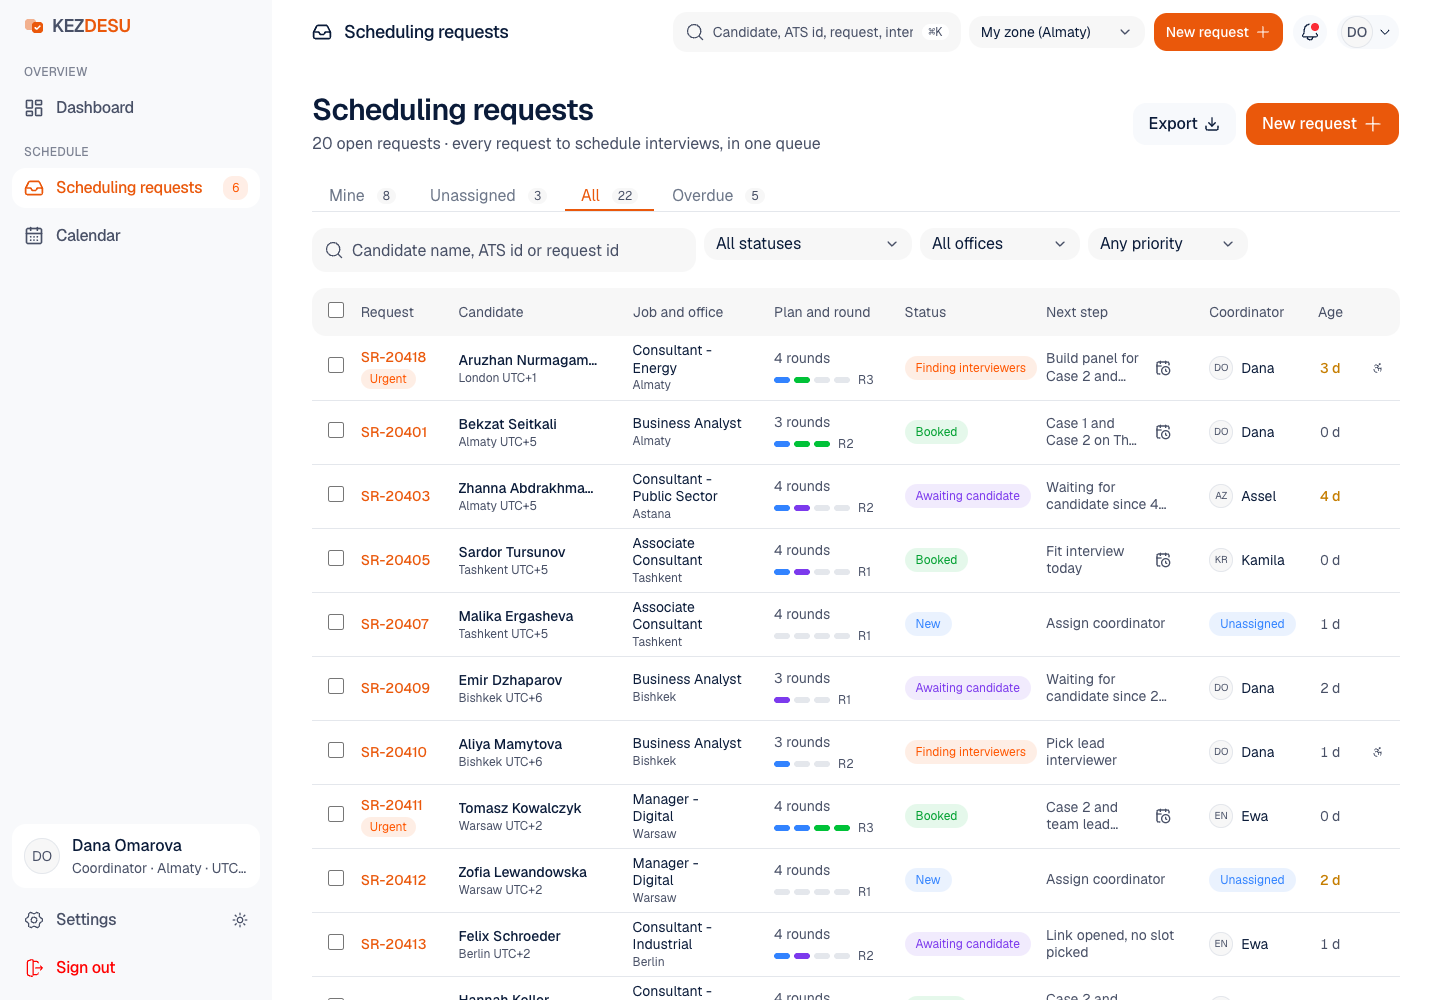The image size is (1440, 1000).
Task: Click the Kezdesu logo icon
Action: click(x=34, y=26)
